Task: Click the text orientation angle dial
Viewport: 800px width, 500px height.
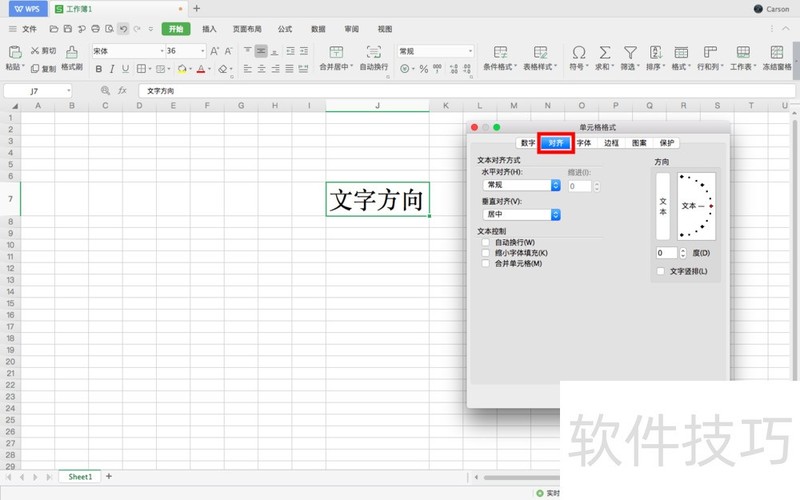Action: [x=696, y=206]
